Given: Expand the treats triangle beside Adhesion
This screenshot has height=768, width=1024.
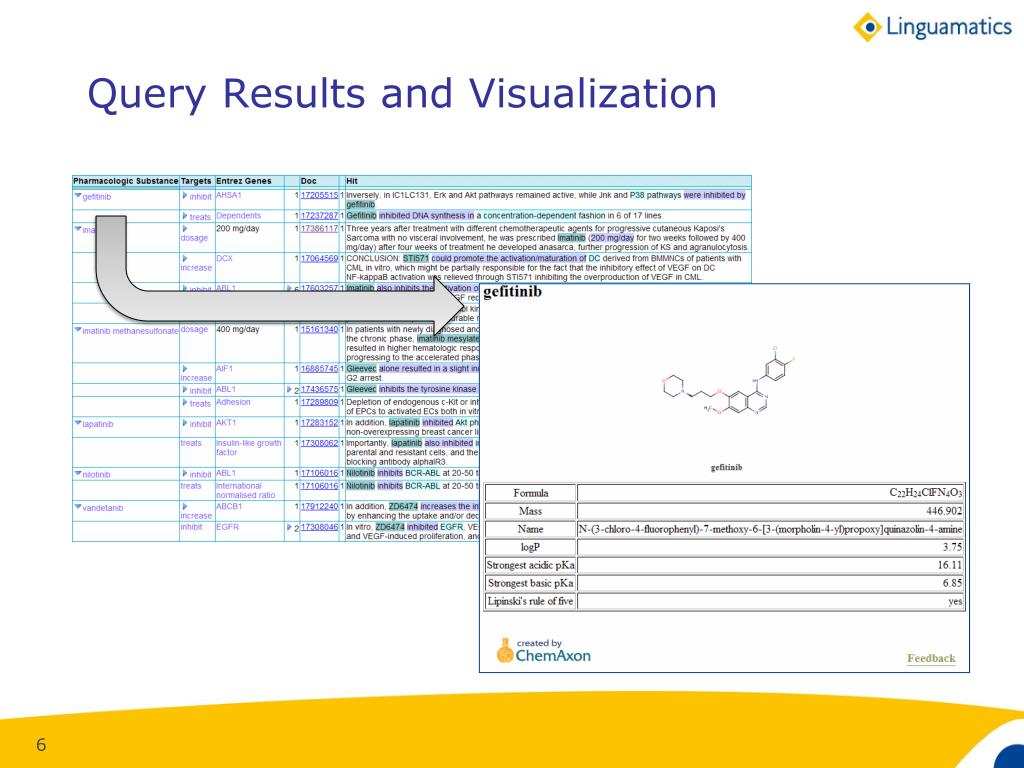Looking at the screenshot, I should [185, 402].
